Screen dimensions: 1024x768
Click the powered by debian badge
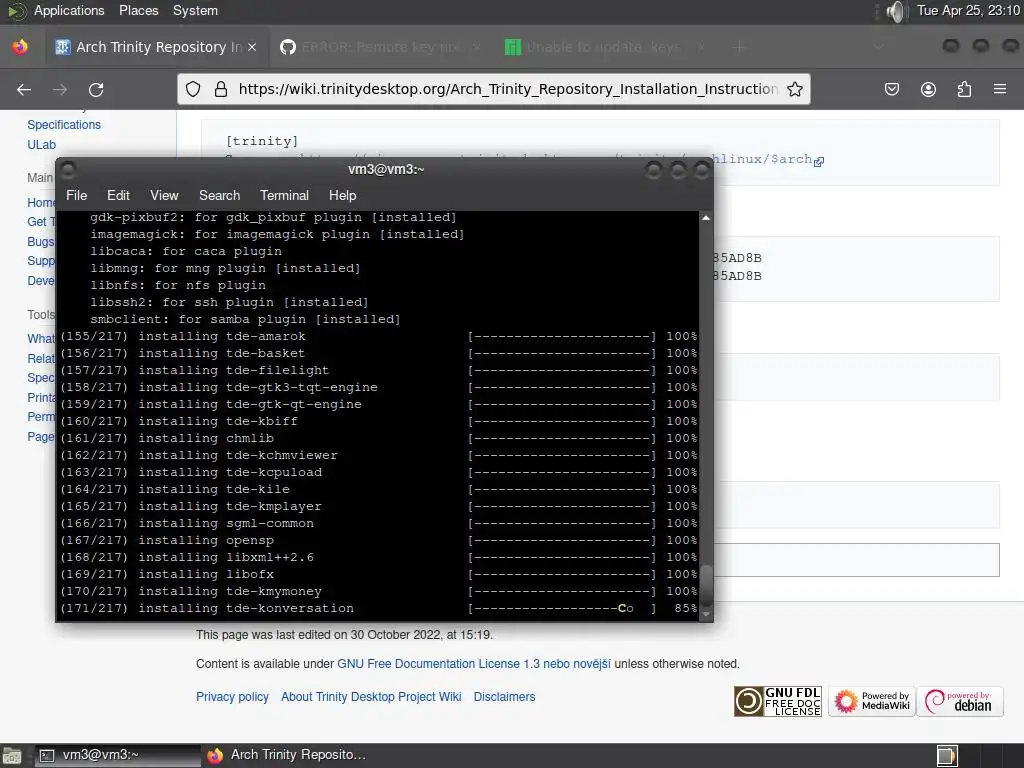coord(960,702)
